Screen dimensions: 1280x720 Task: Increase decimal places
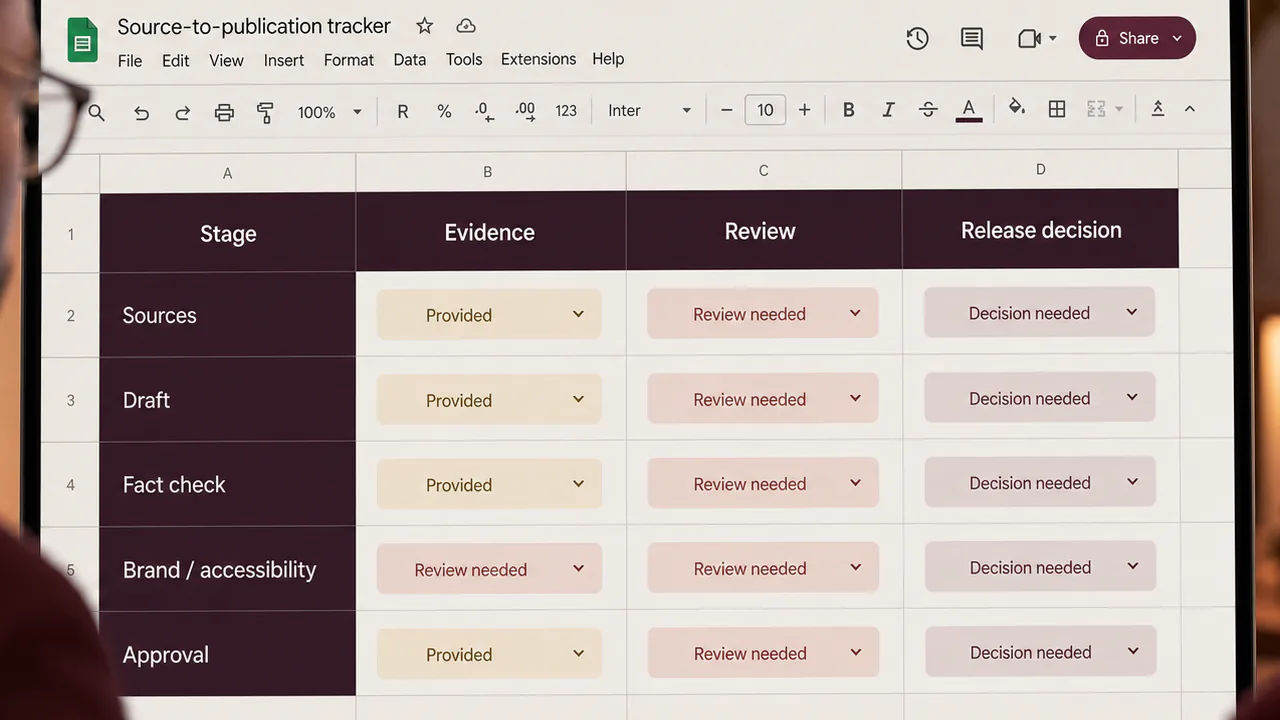(x=524, y=111)
